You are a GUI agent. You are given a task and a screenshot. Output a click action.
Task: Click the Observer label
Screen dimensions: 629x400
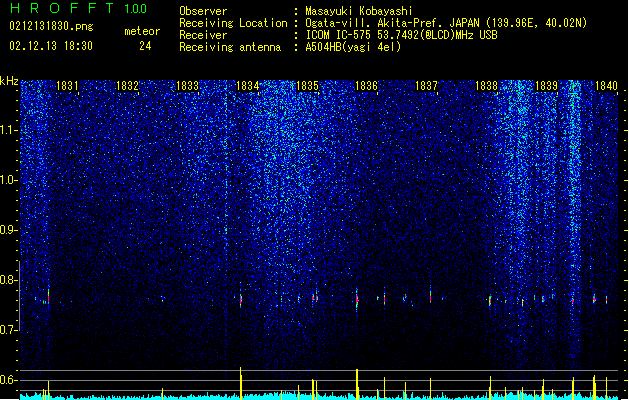(203, 11)
